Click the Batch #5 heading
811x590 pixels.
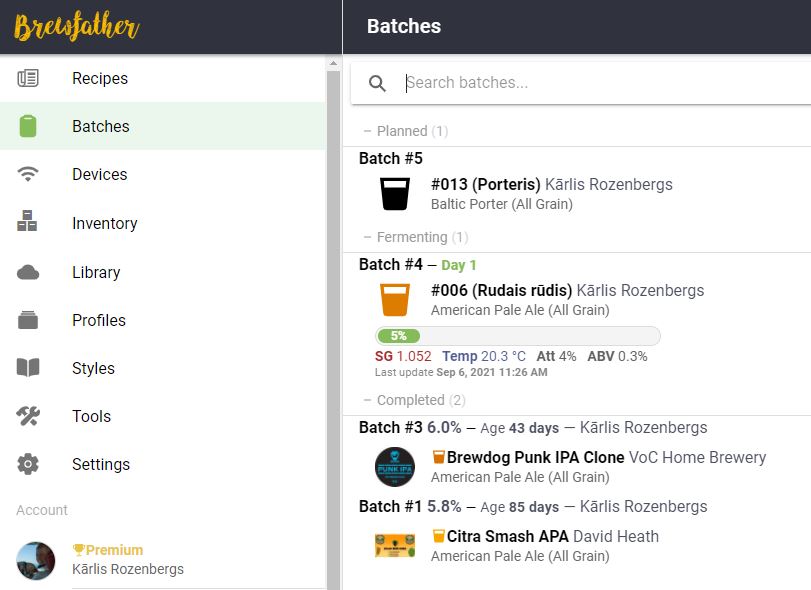pyautogui.click(x=391, y=158)
